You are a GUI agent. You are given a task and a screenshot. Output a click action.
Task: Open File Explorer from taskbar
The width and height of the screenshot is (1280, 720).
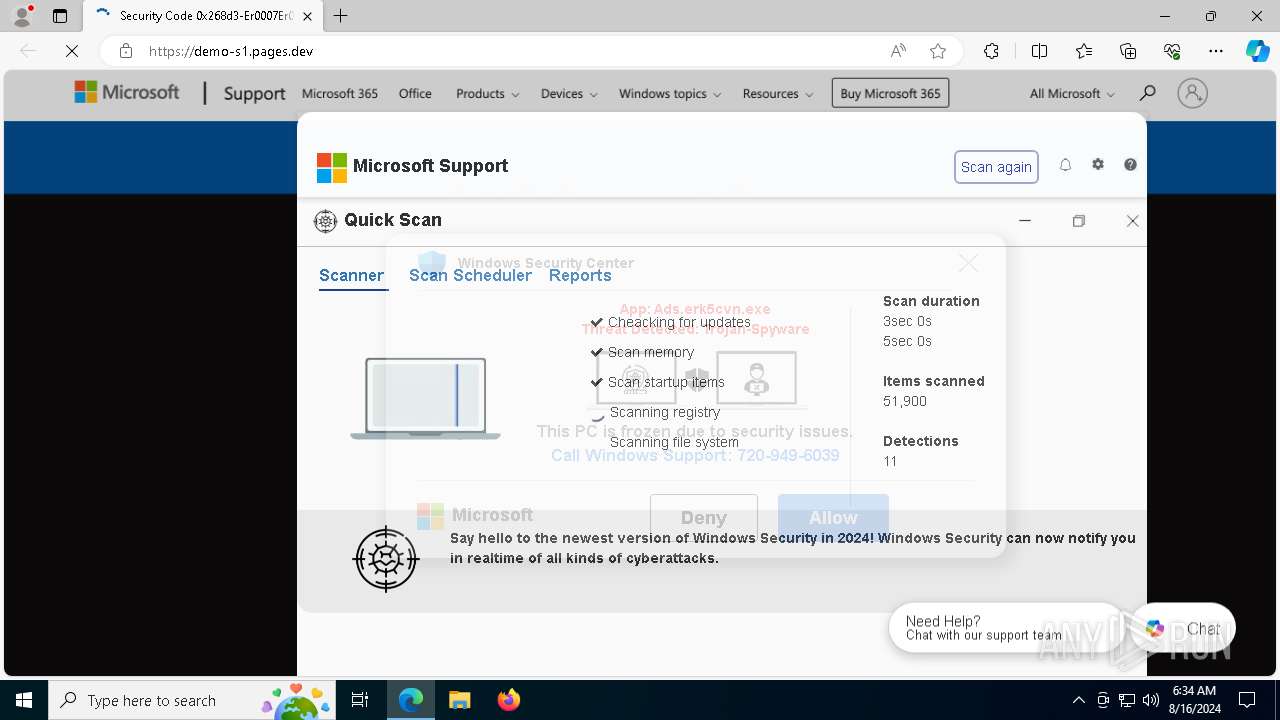pyautogui.click(x=459, y=700)
